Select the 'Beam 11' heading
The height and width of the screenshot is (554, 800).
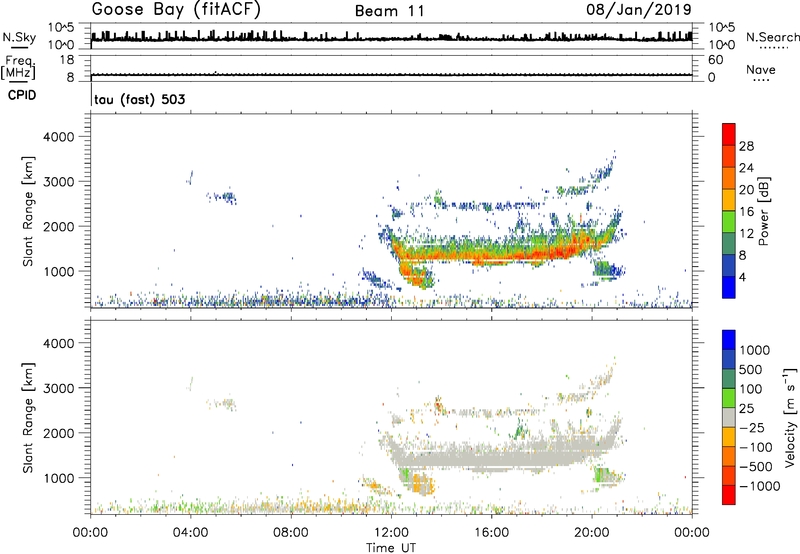(x=390, y=11)
